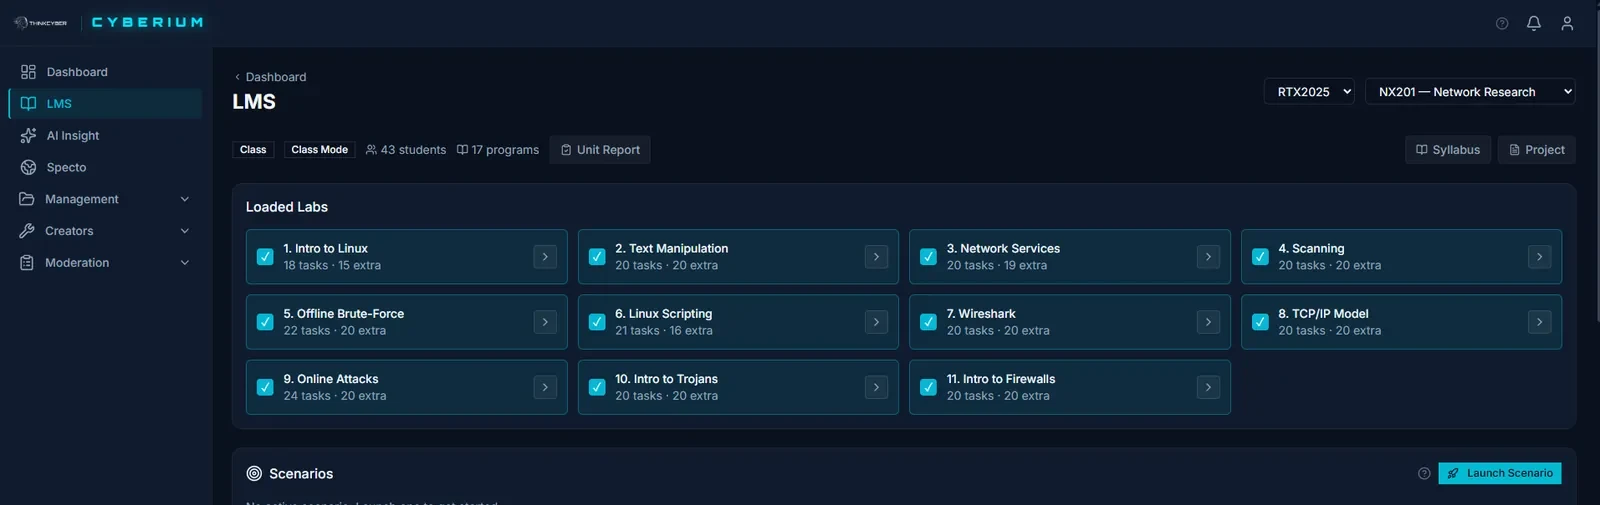Viewport: 1600px width, 505px height.
Task: Click the Management folder icon
Action: point(27,199)
